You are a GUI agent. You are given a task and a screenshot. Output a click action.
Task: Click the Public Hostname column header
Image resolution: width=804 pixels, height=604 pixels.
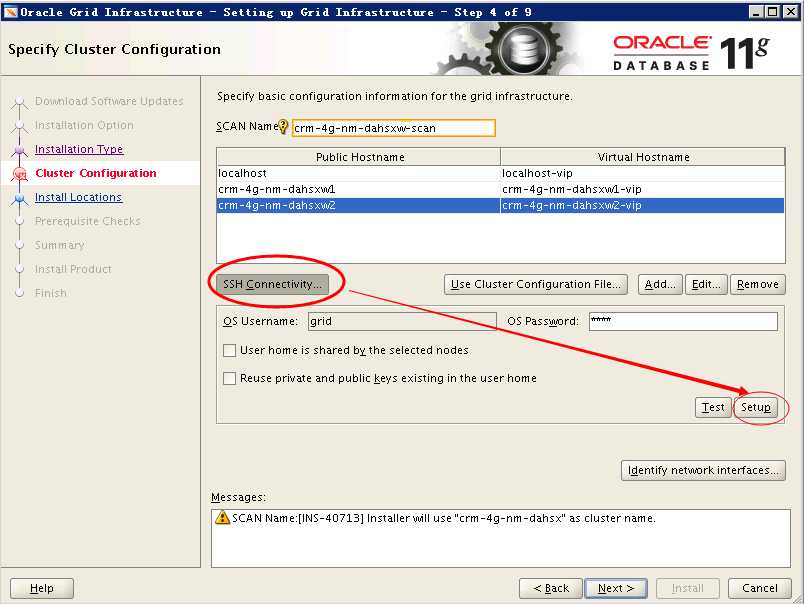(359, 157)
